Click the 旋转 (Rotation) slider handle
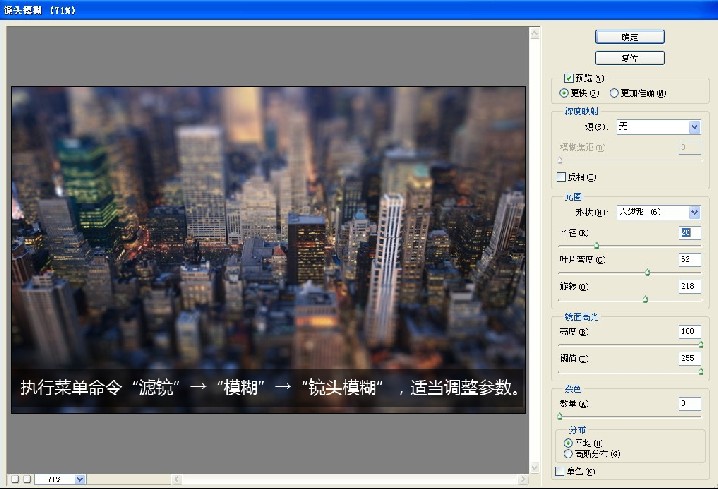This screenshot has width=718, height=489. coord(645,298)
